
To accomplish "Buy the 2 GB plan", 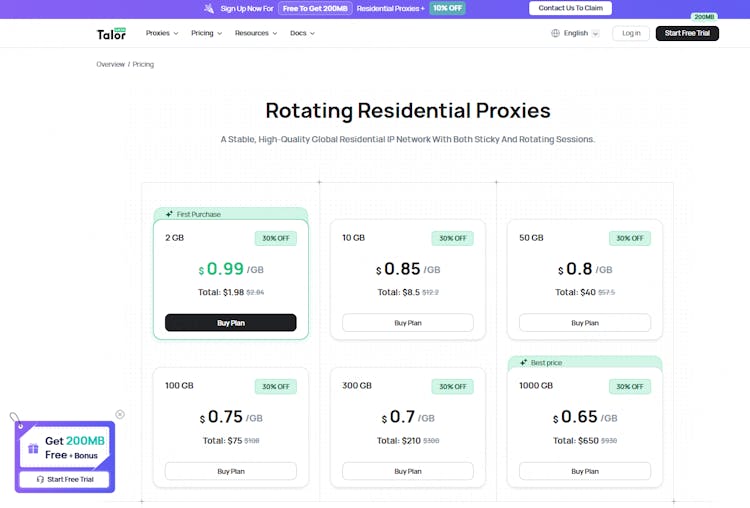I will coord(230,323).
